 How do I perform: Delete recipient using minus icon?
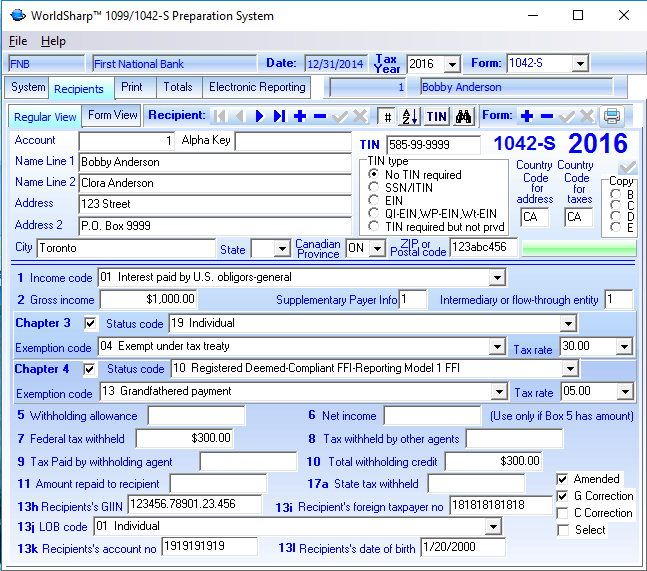320,116
